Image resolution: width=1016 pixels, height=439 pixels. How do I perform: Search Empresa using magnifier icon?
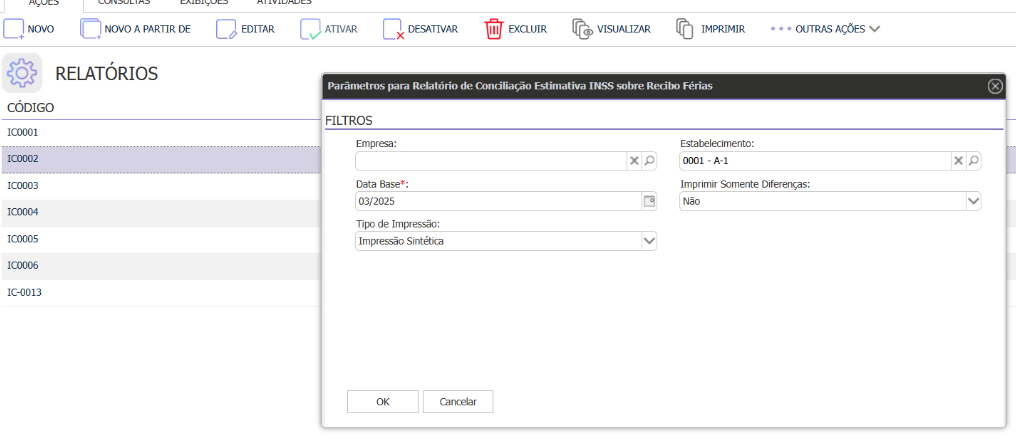649,160
